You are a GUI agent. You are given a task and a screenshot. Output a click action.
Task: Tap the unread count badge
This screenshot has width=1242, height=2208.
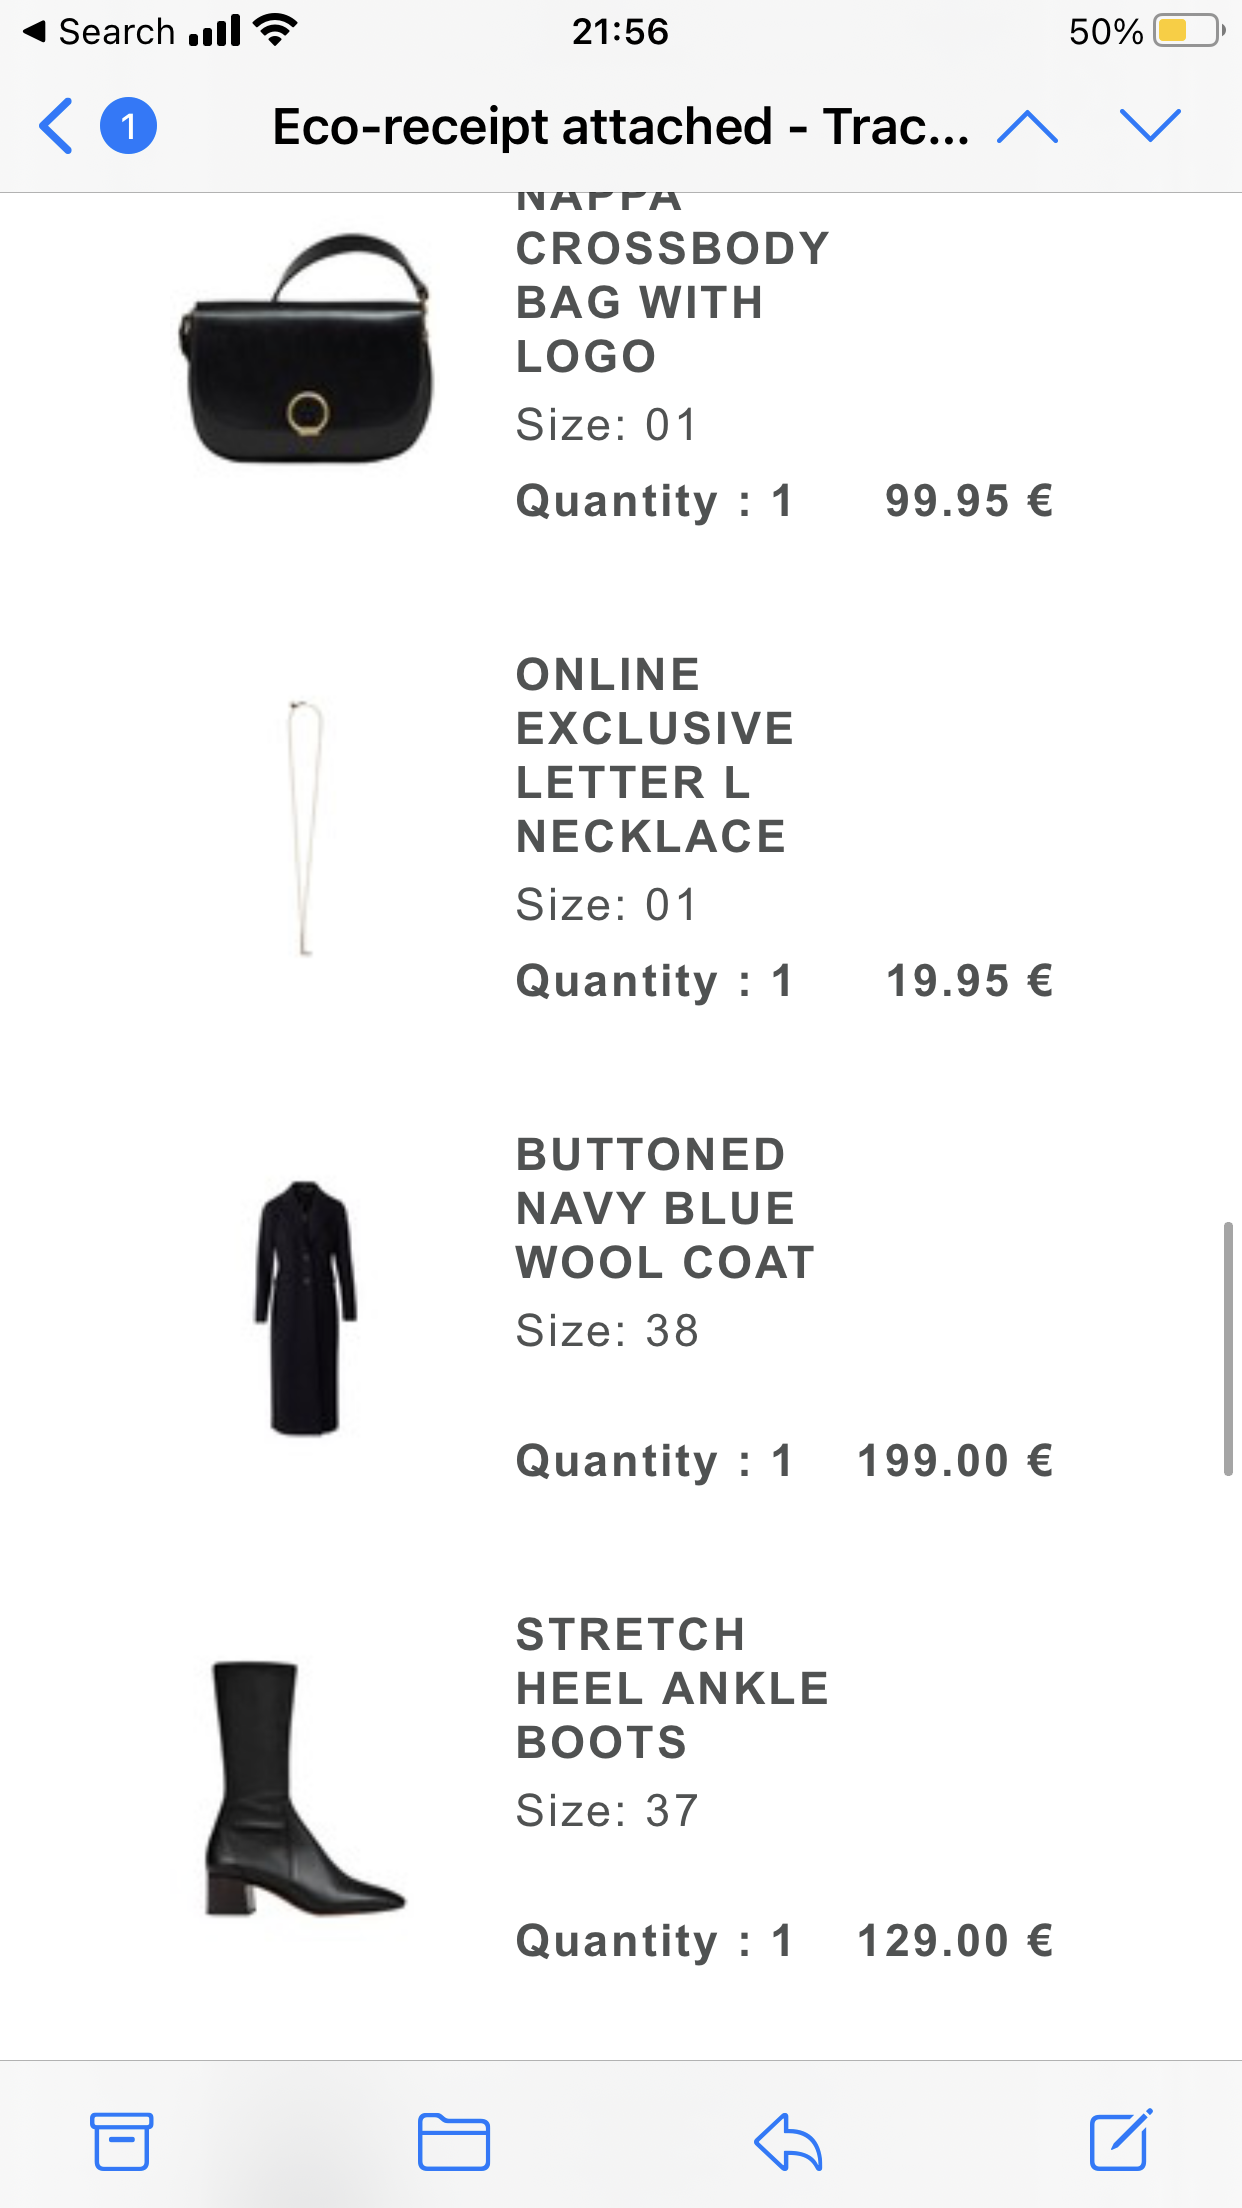tap(128, 126)
